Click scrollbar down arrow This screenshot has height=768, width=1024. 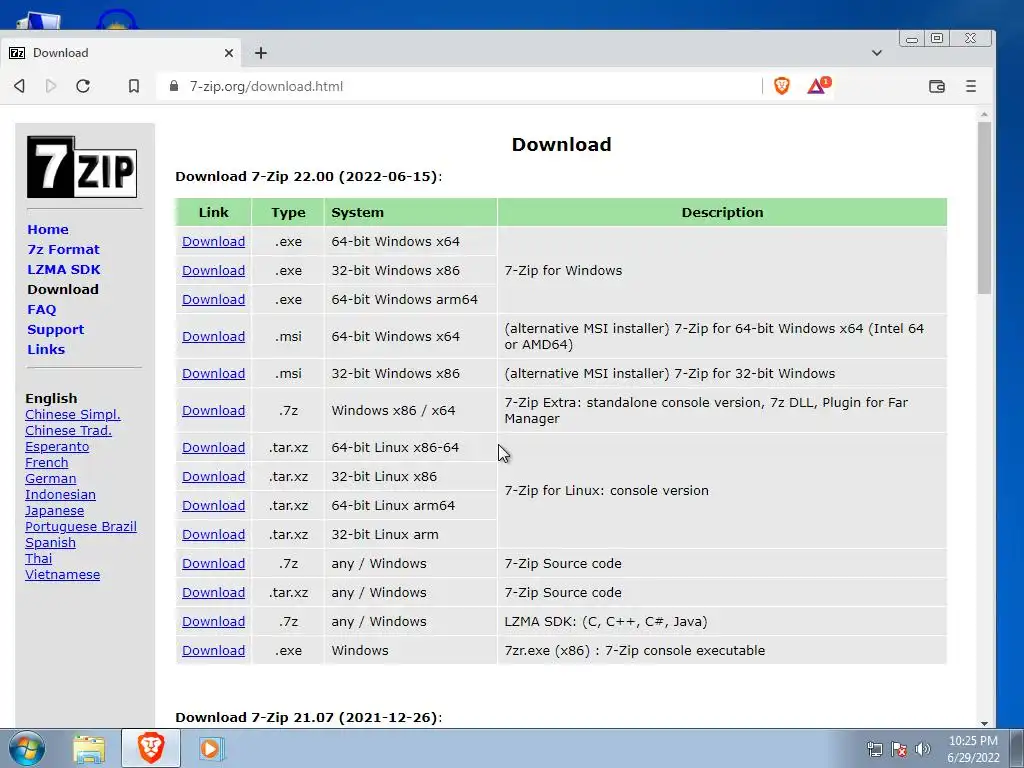(x=984, y=723)
